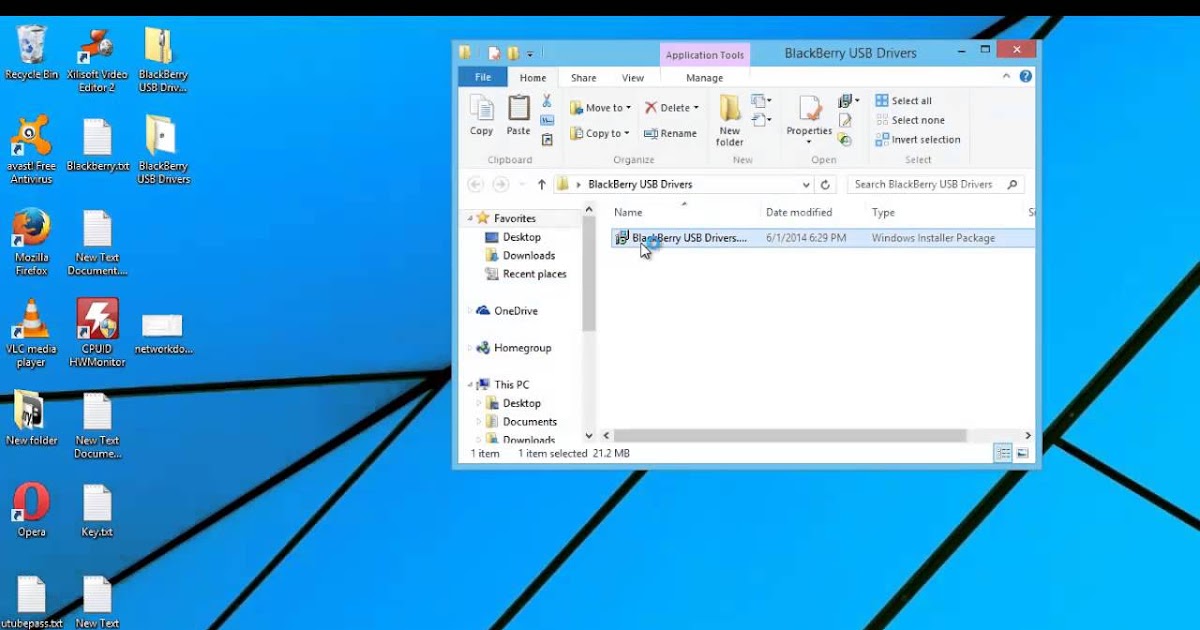Go back with the Back arrow
This screenshot has width=1200, height=630.
476,184
